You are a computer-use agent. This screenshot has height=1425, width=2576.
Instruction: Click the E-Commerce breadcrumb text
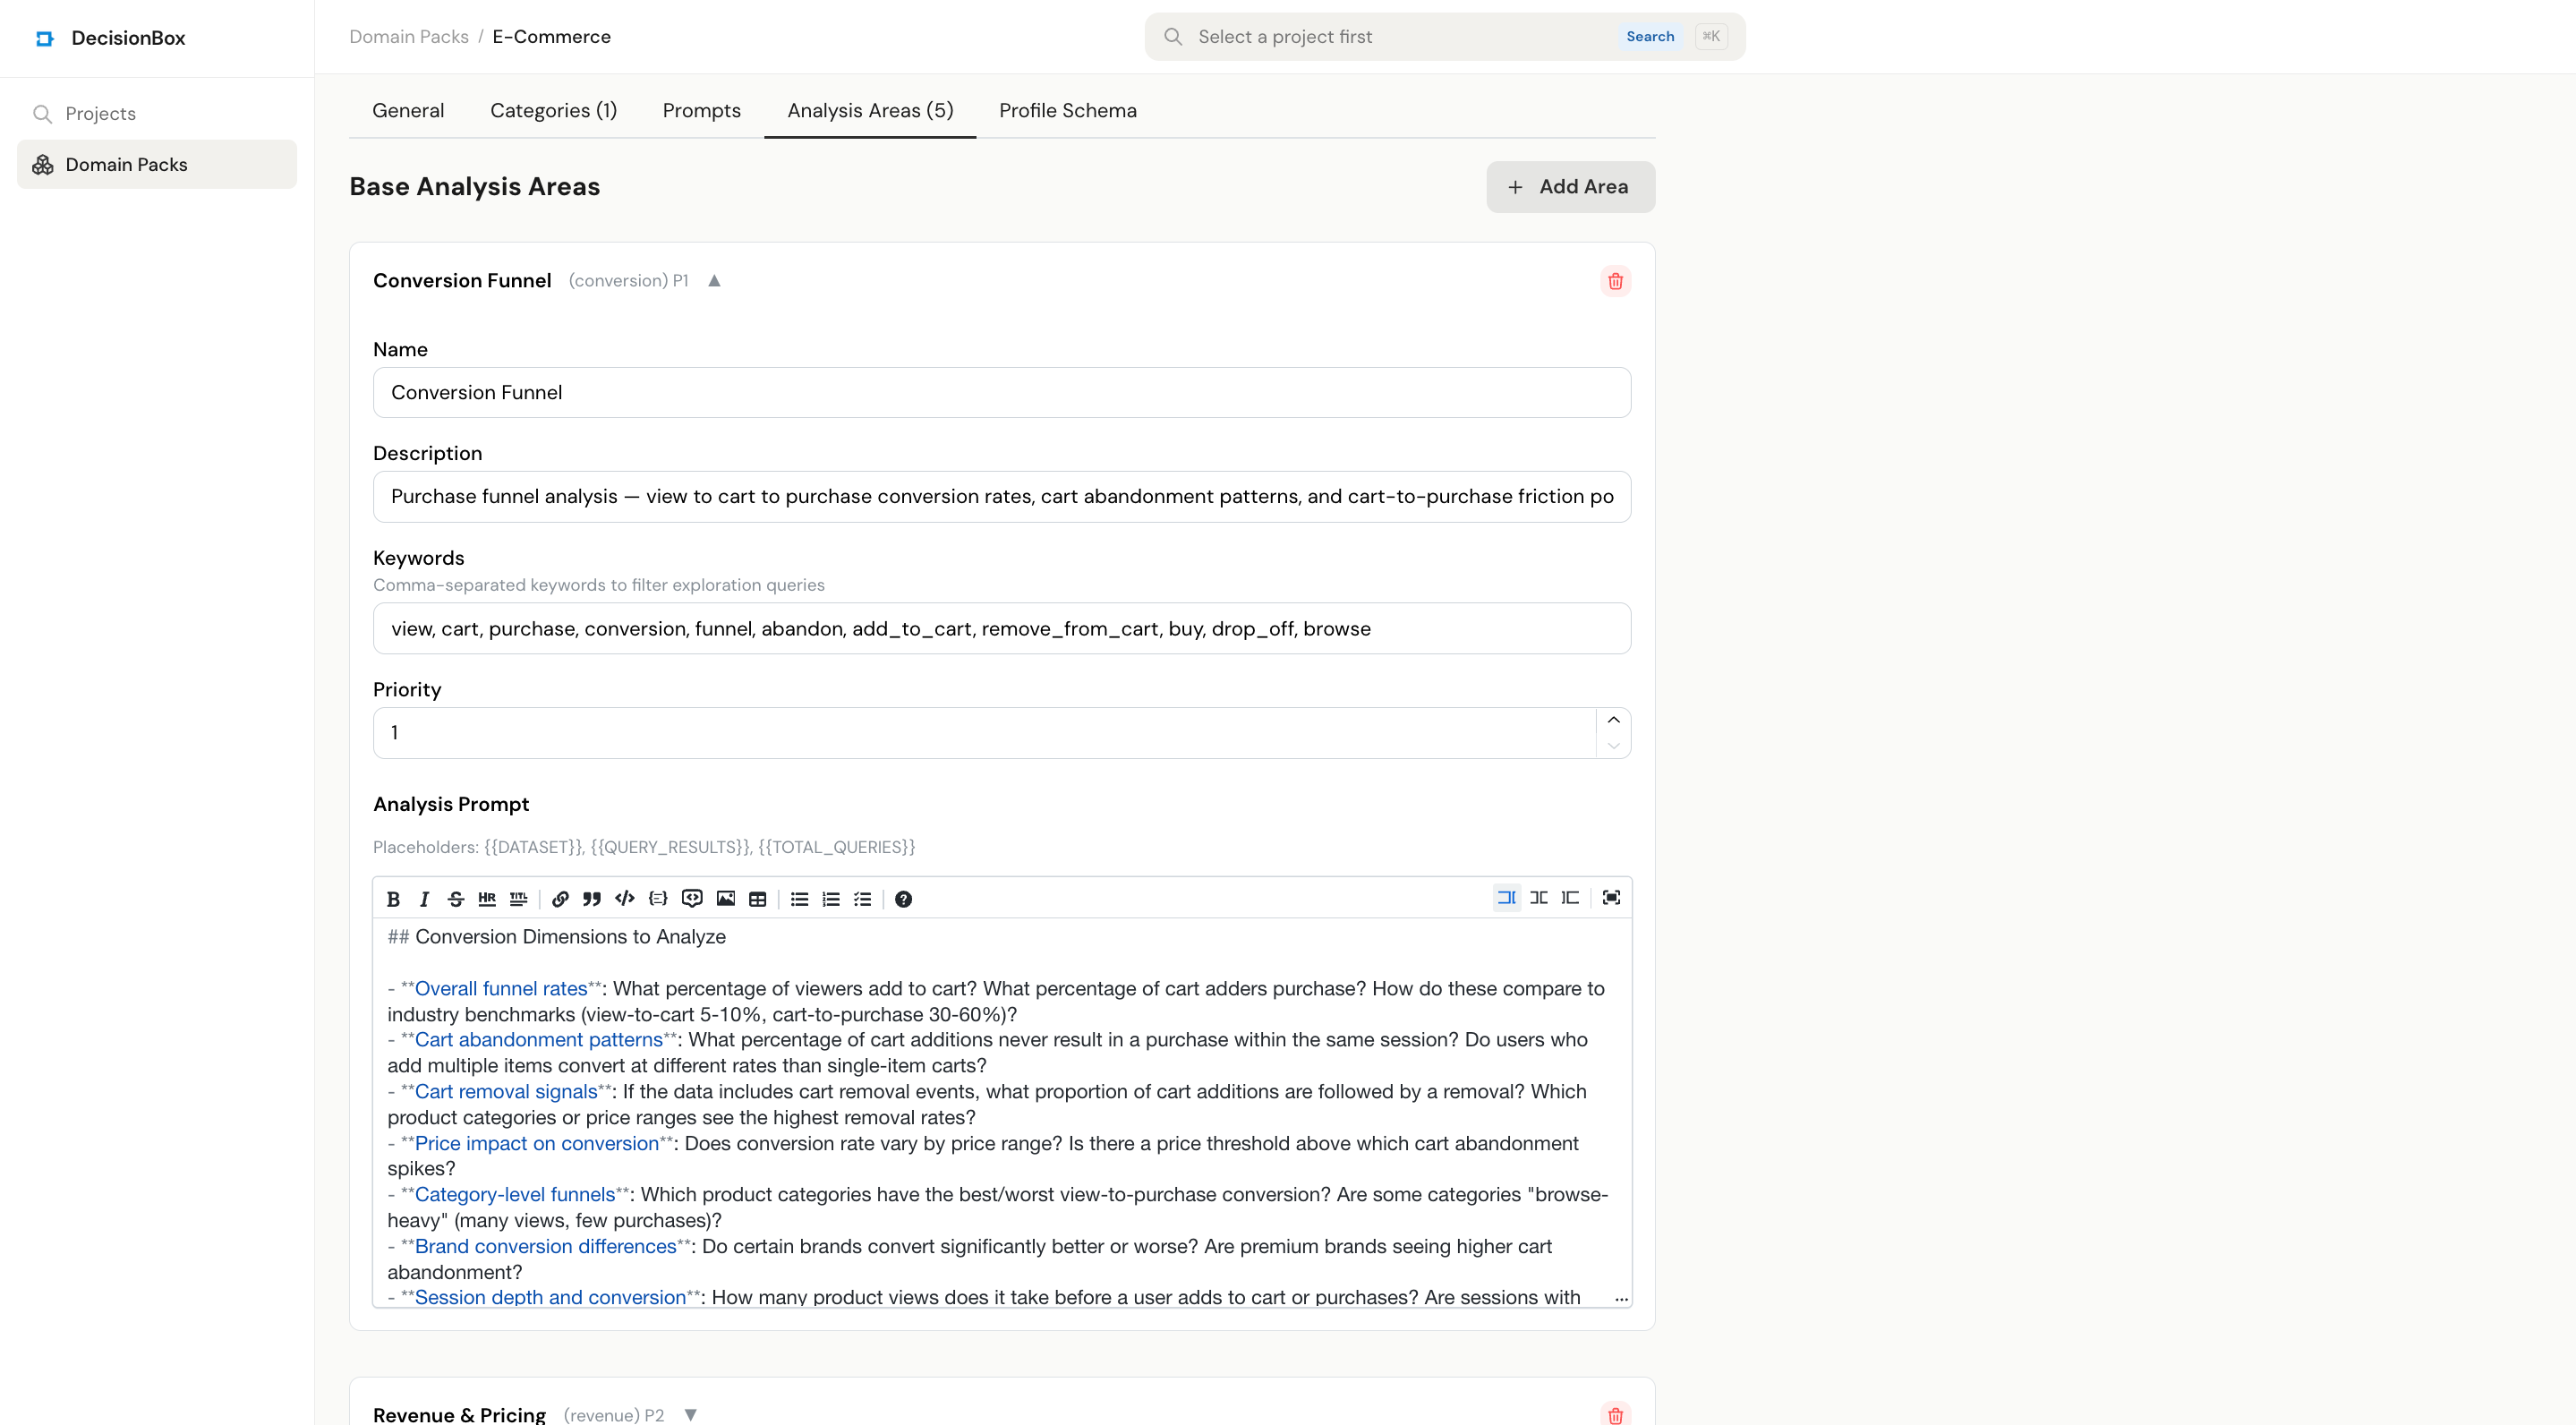click(x=551, y=37)
